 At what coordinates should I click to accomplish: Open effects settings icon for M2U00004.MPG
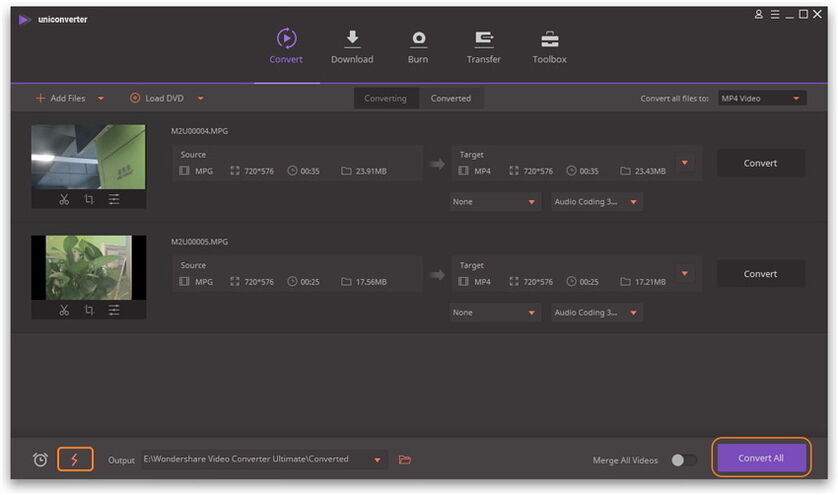click(x=114, y=199)
